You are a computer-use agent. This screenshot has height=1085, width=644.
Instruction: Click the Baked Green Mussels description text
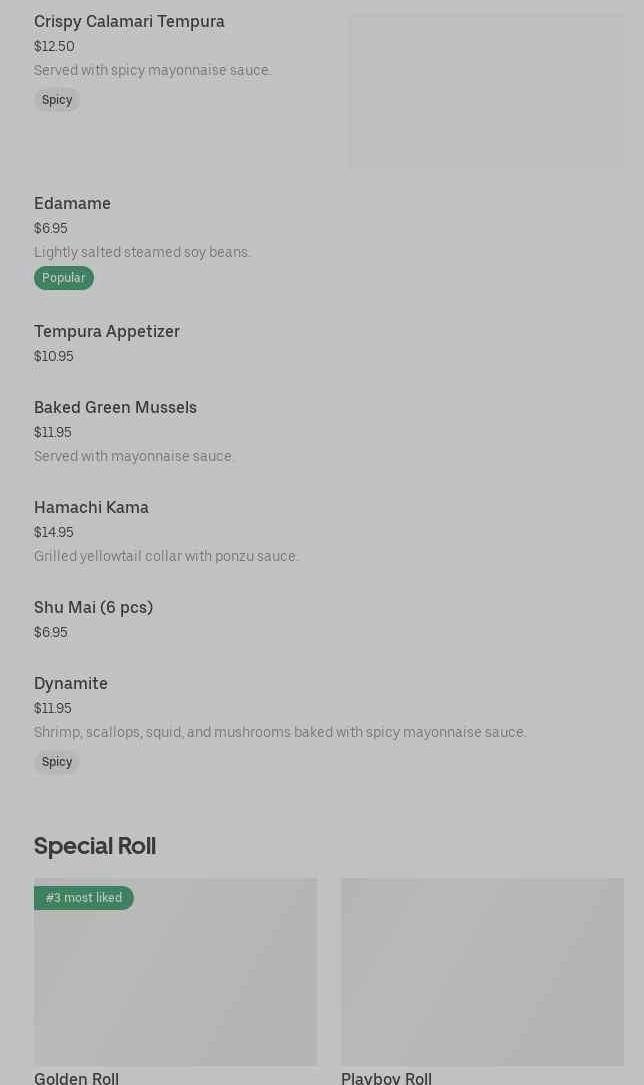(134, 457)
